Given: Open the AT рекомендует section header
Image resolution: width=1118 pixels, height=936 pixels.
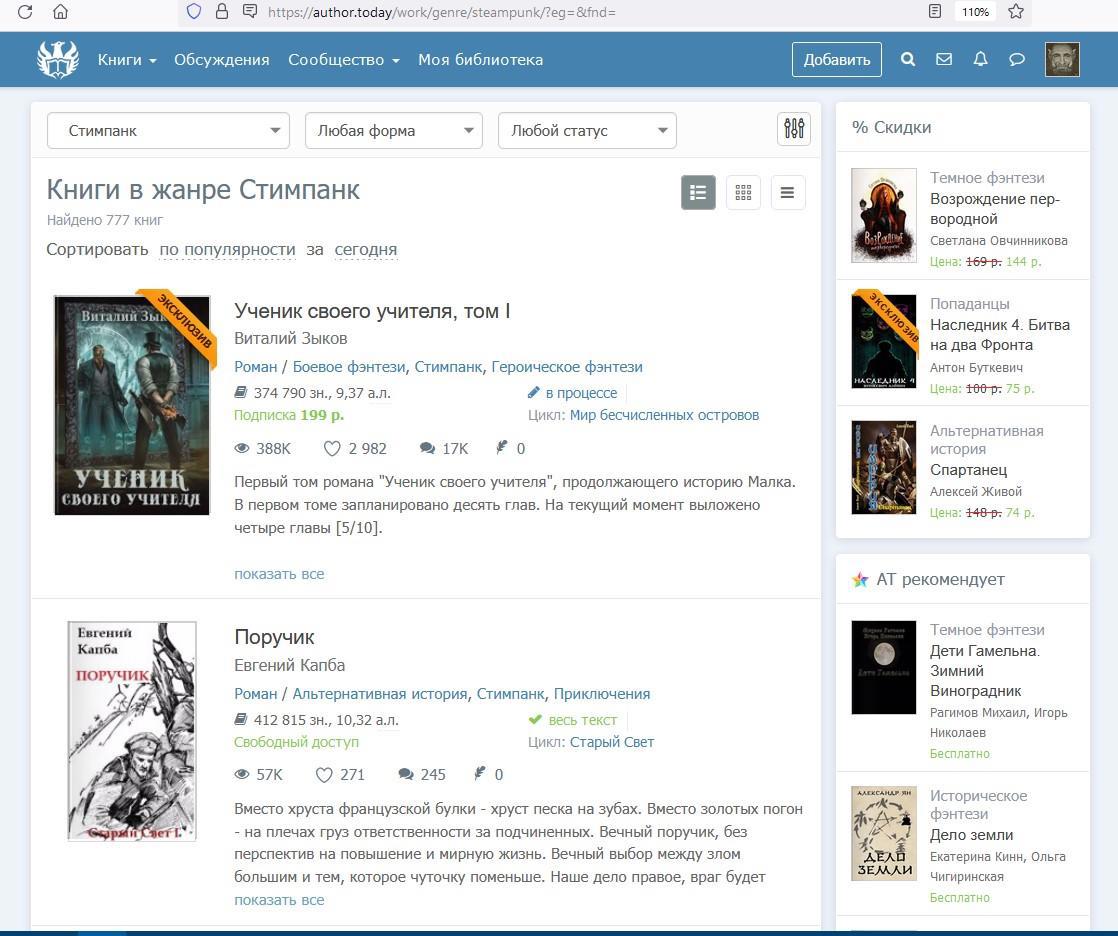Looking at the screenshot, I should (928, 580).
